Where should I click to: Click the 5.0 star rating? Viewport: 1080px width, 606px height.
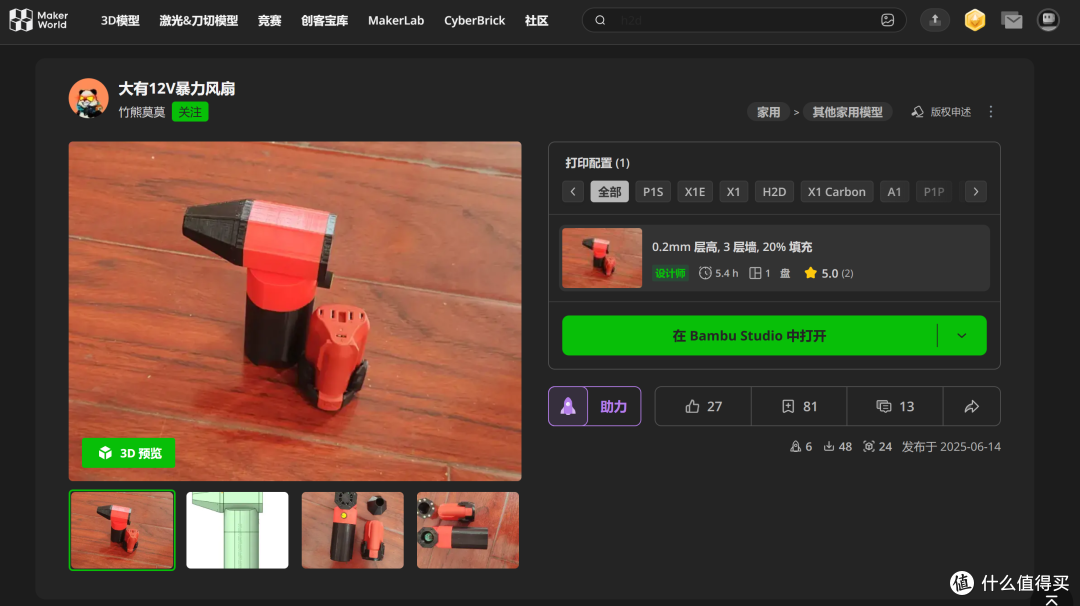(x=829, y=273)
